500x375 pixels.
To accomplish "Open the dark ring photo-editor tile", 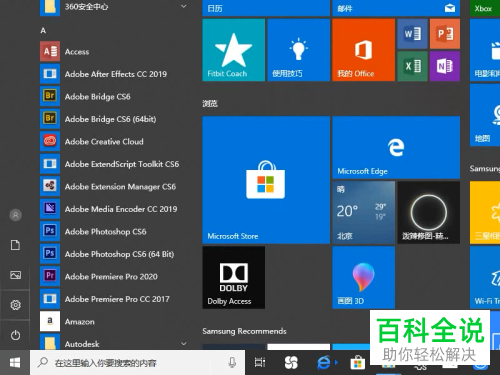I will pyautogui.click(x=428, y=212).
